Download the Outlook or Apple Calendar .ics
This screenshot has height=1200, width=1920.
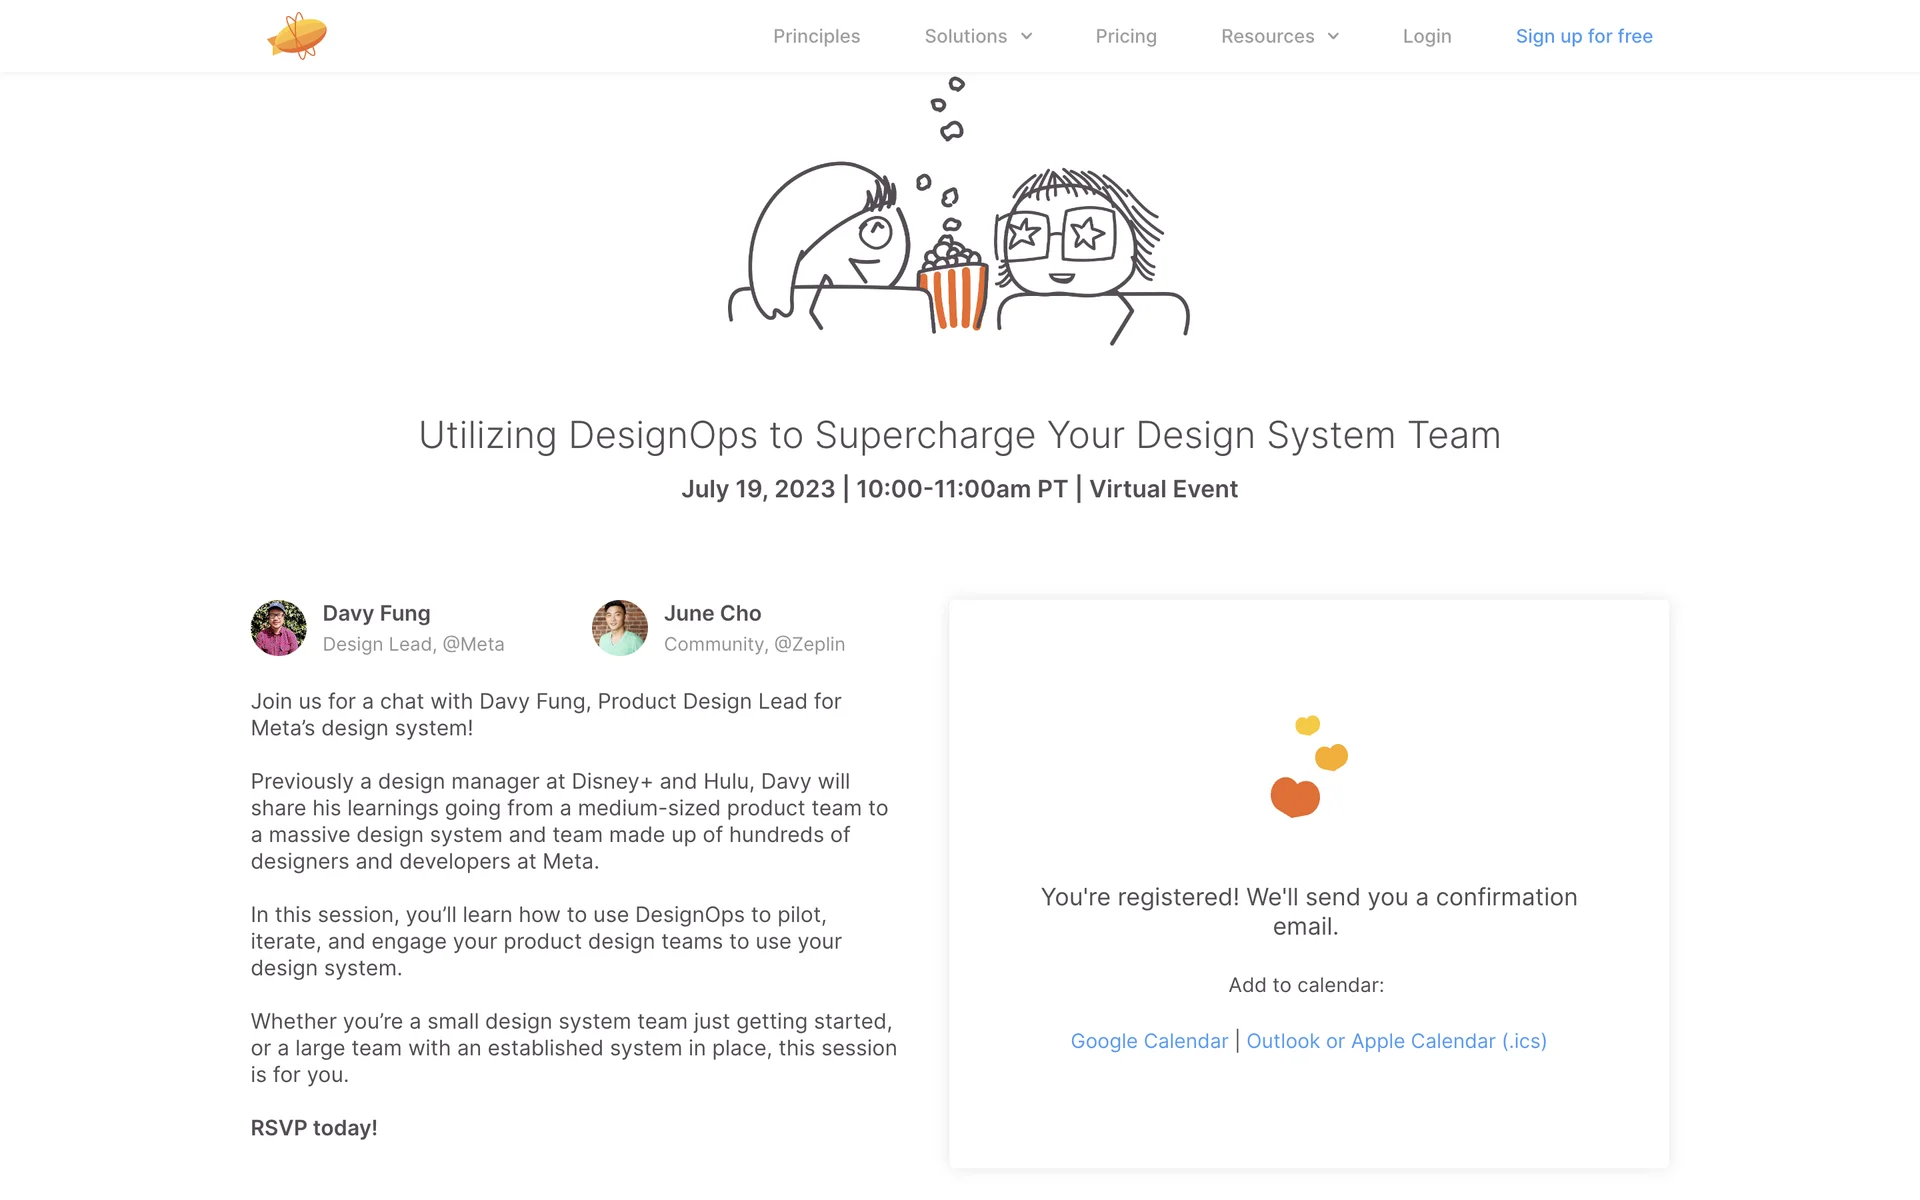(x=1396, y=1041)
